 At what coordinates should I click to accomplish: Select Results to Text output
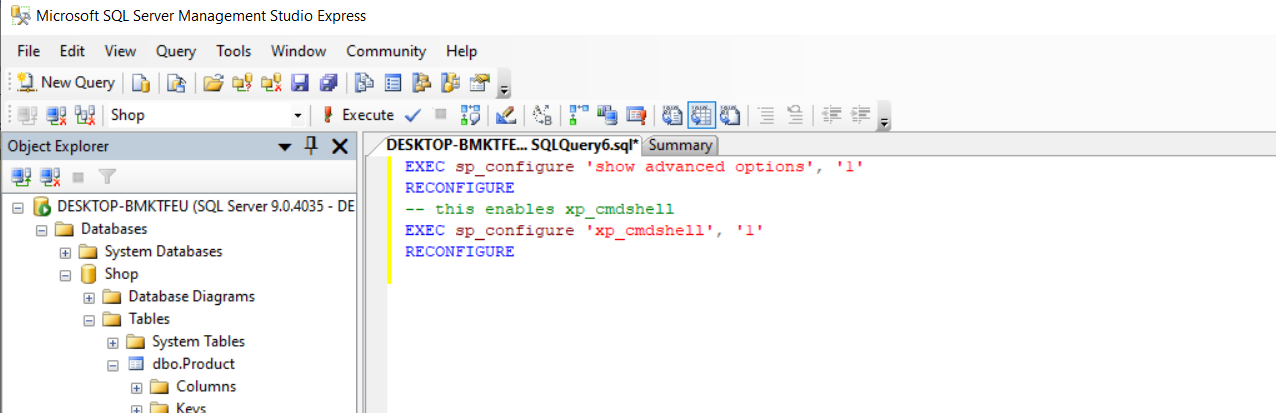pos(672,115)
